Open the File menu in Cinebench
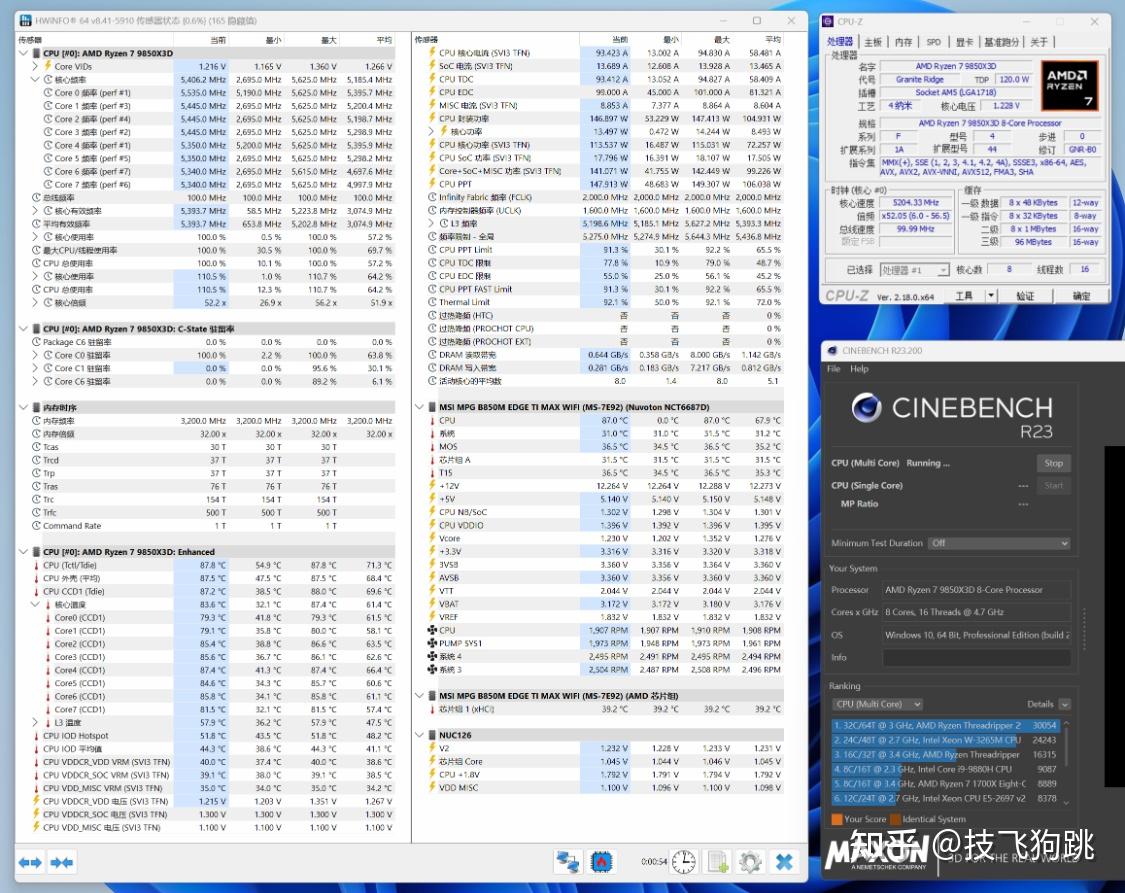The image size is (1125, 893). click(834, 369)
